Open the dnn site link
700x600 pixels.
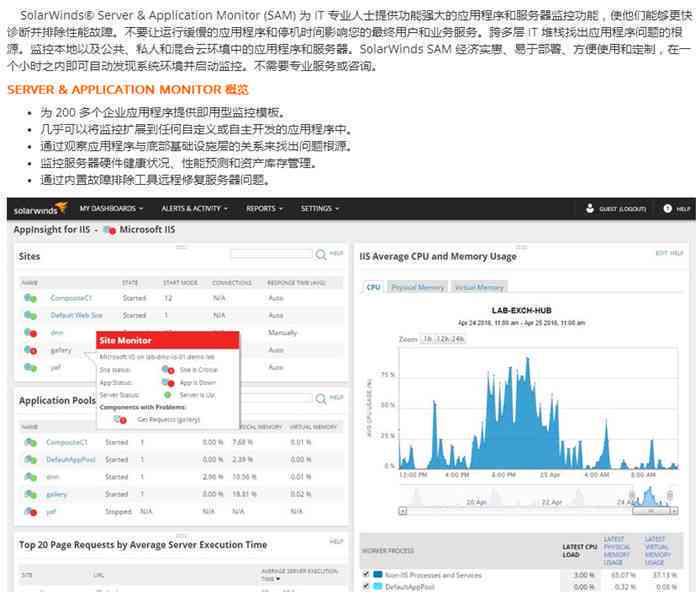pyautogui.click(x=57, y=333)
